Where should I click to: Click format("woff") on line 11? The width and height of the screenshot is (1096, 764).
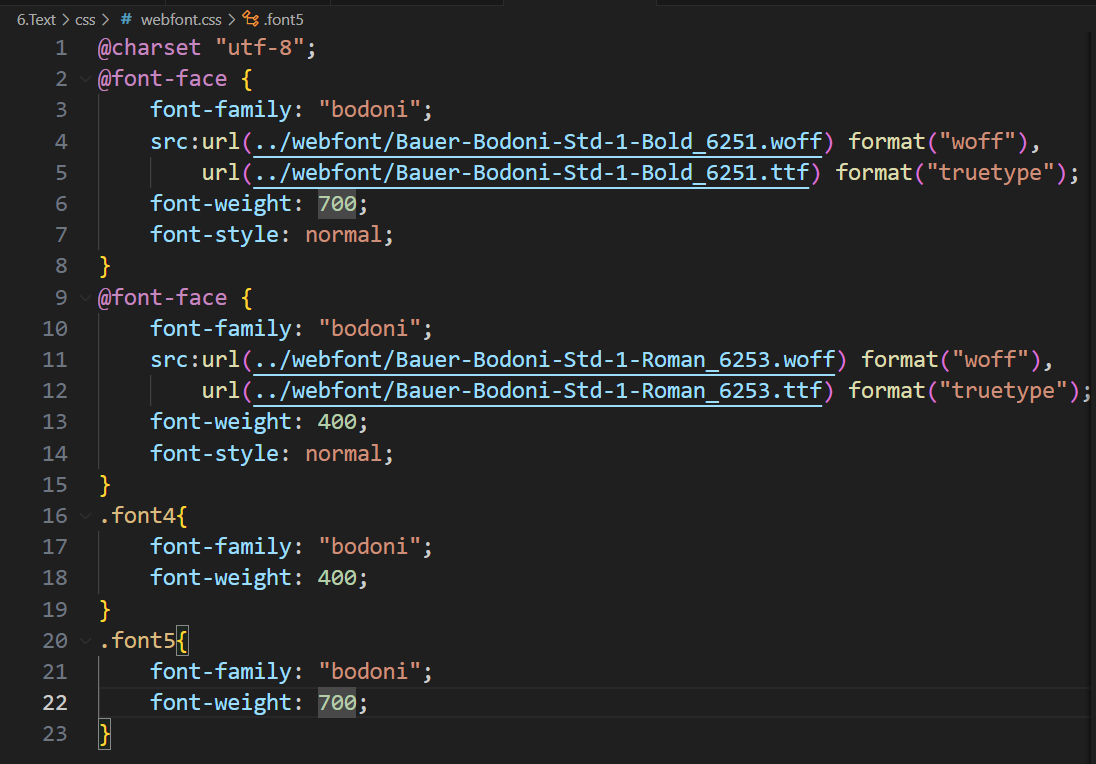pos(951,360)
